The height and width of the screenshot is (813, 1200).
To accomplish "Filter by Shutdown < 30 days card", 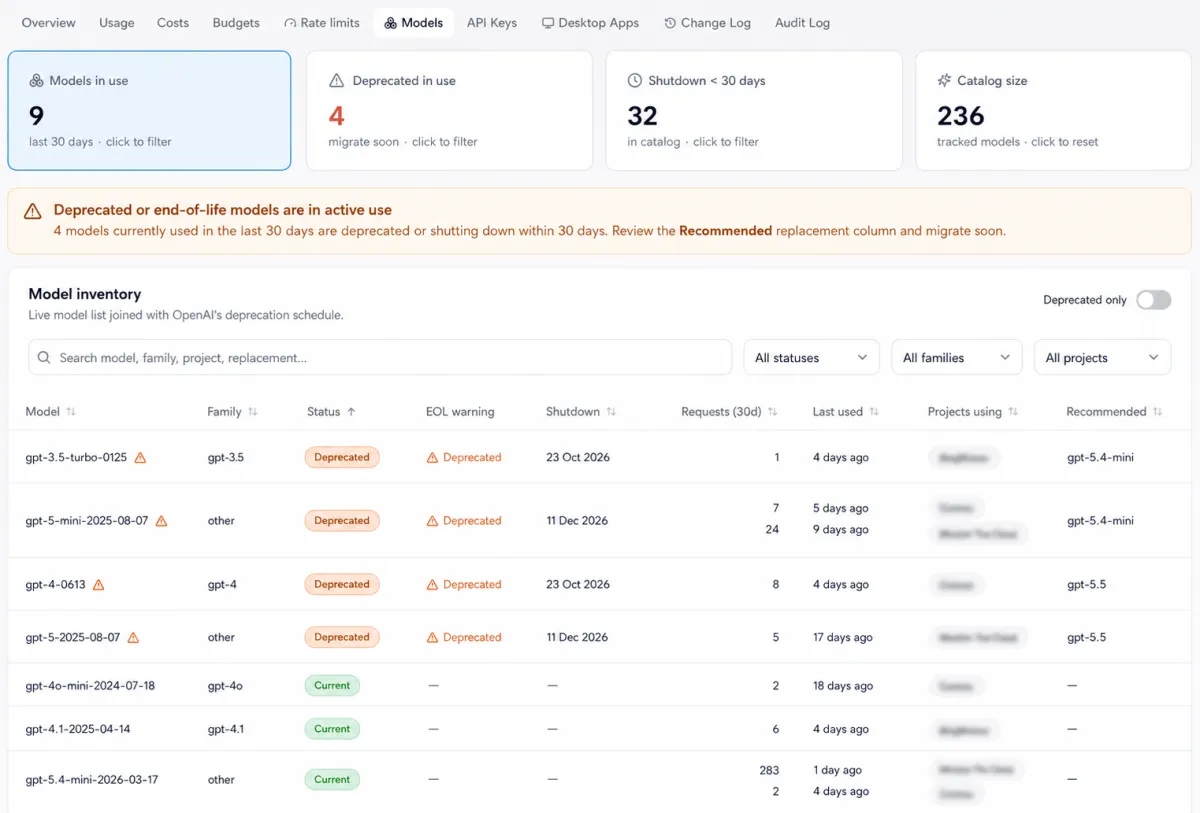I will click(754, 111).
